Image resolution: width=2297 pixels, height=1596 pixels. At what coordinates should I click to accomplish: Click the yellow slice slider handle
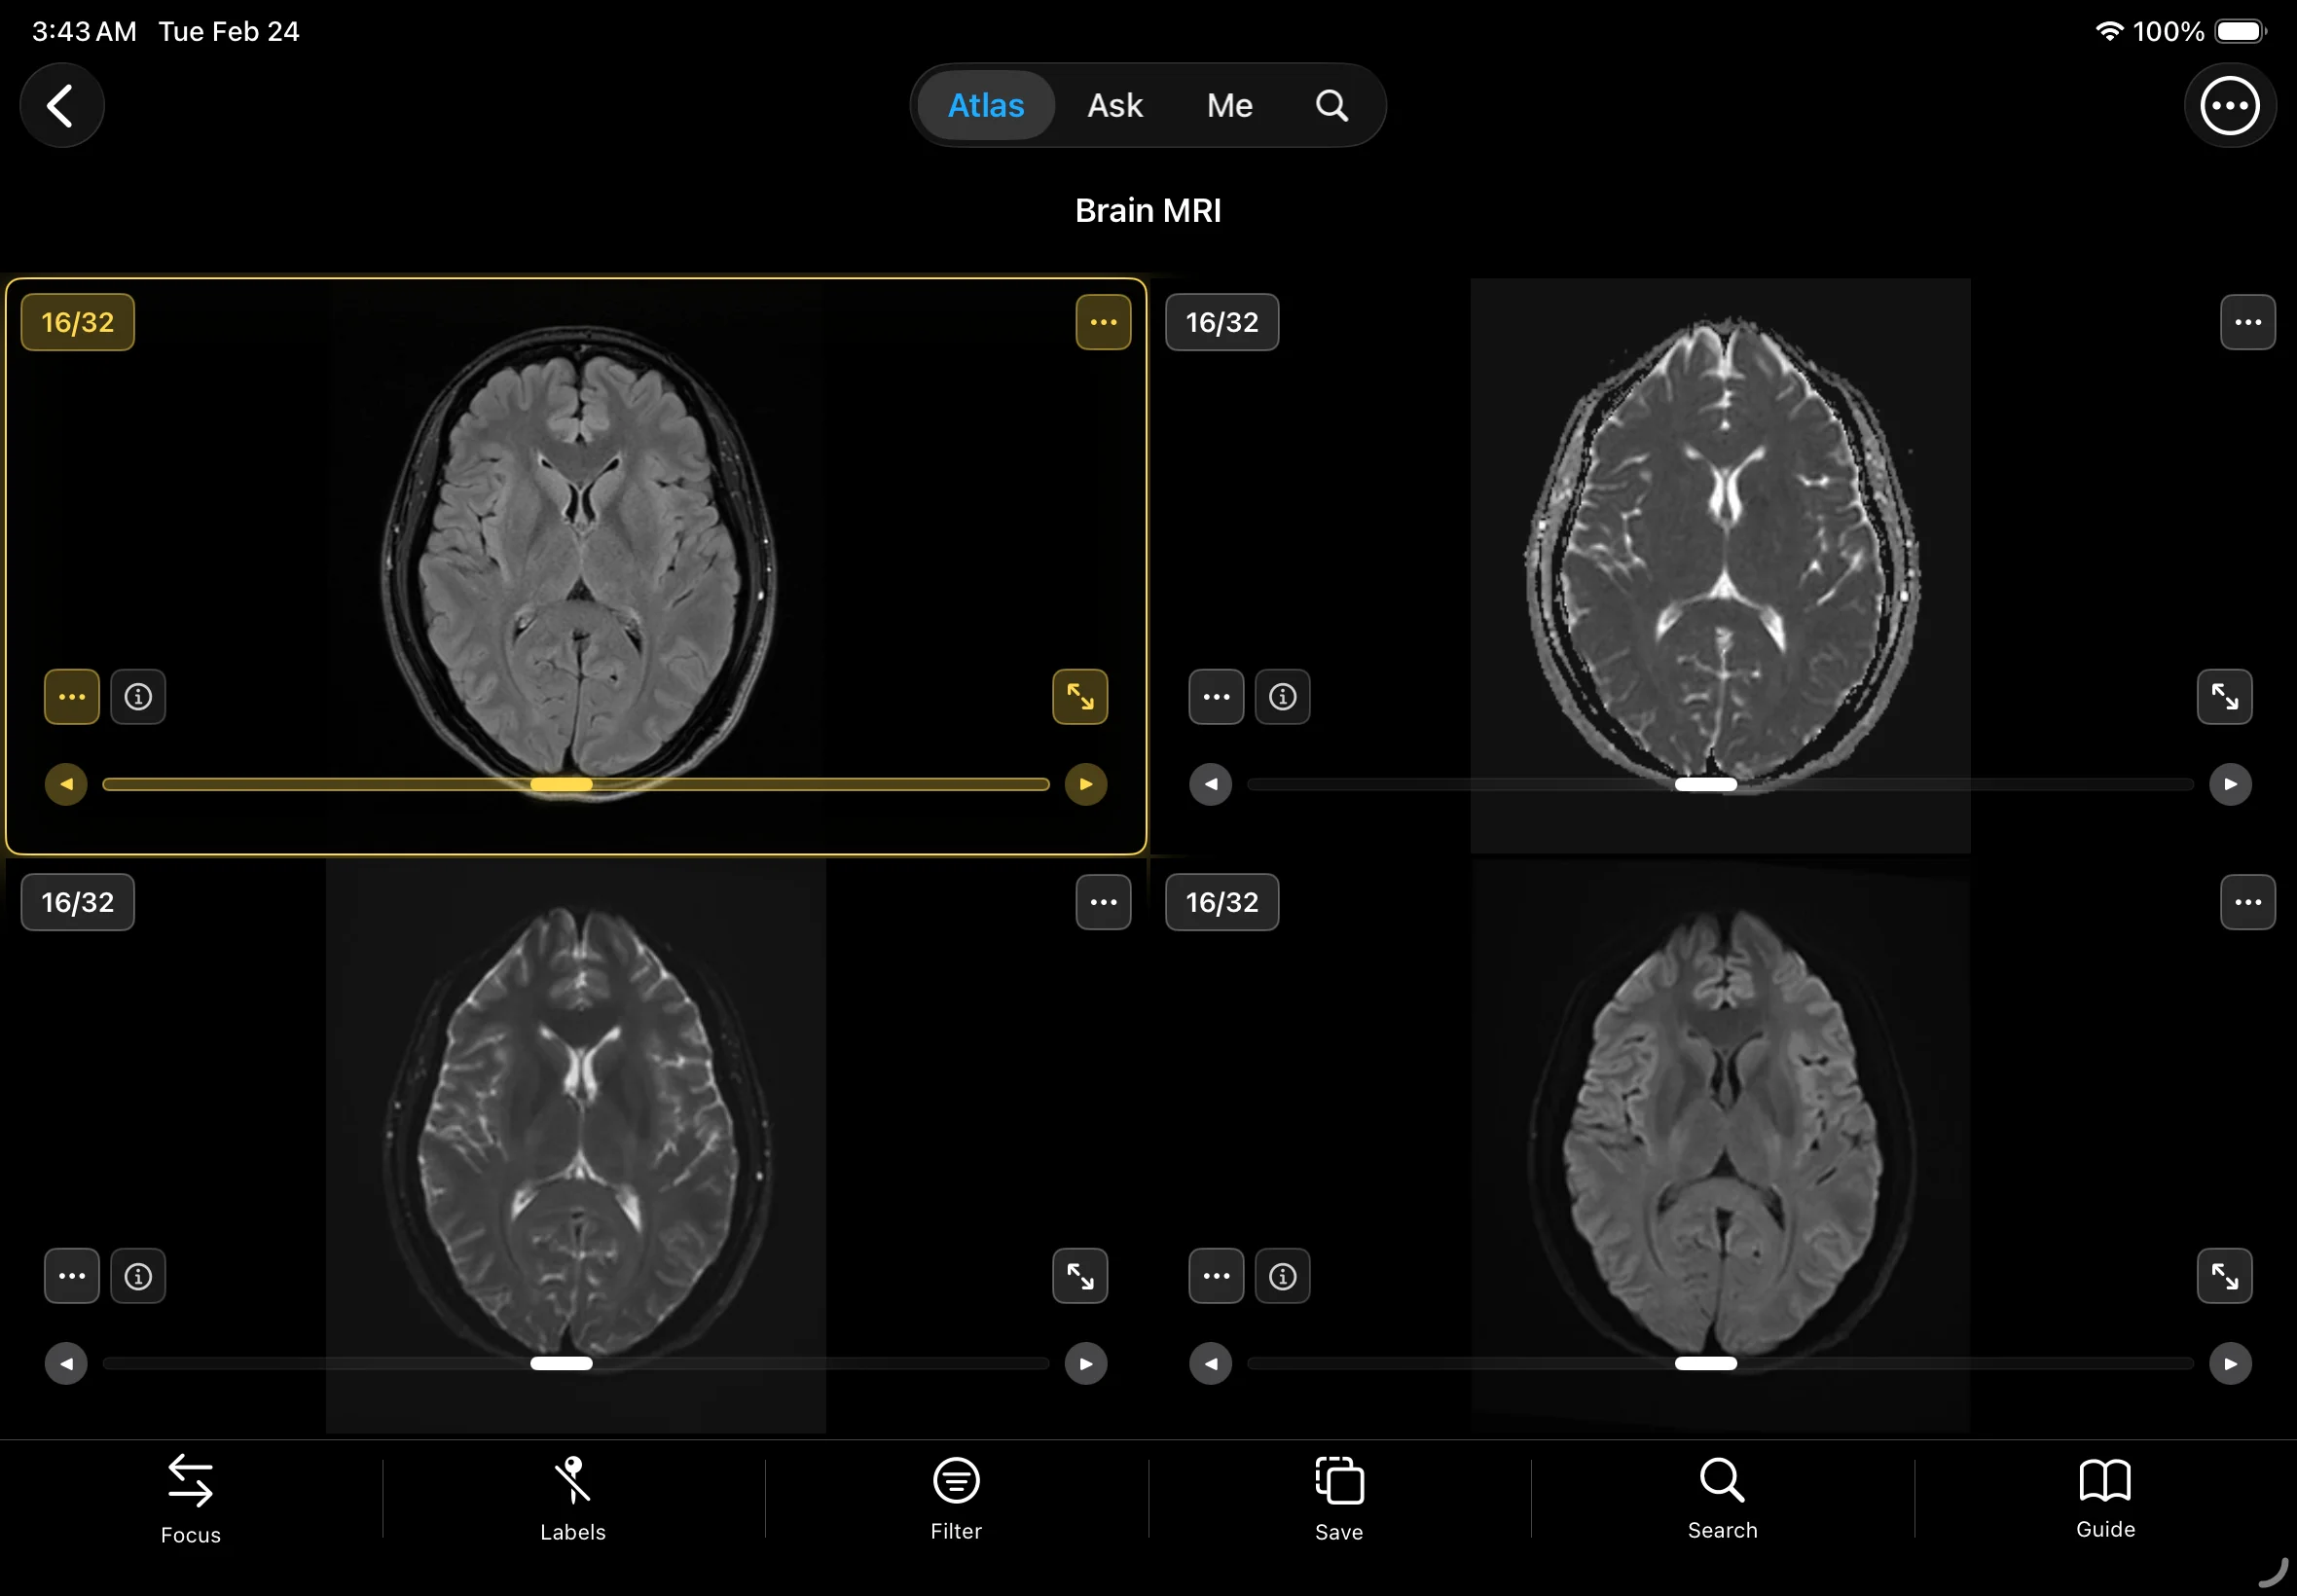(x=561, y=784)
